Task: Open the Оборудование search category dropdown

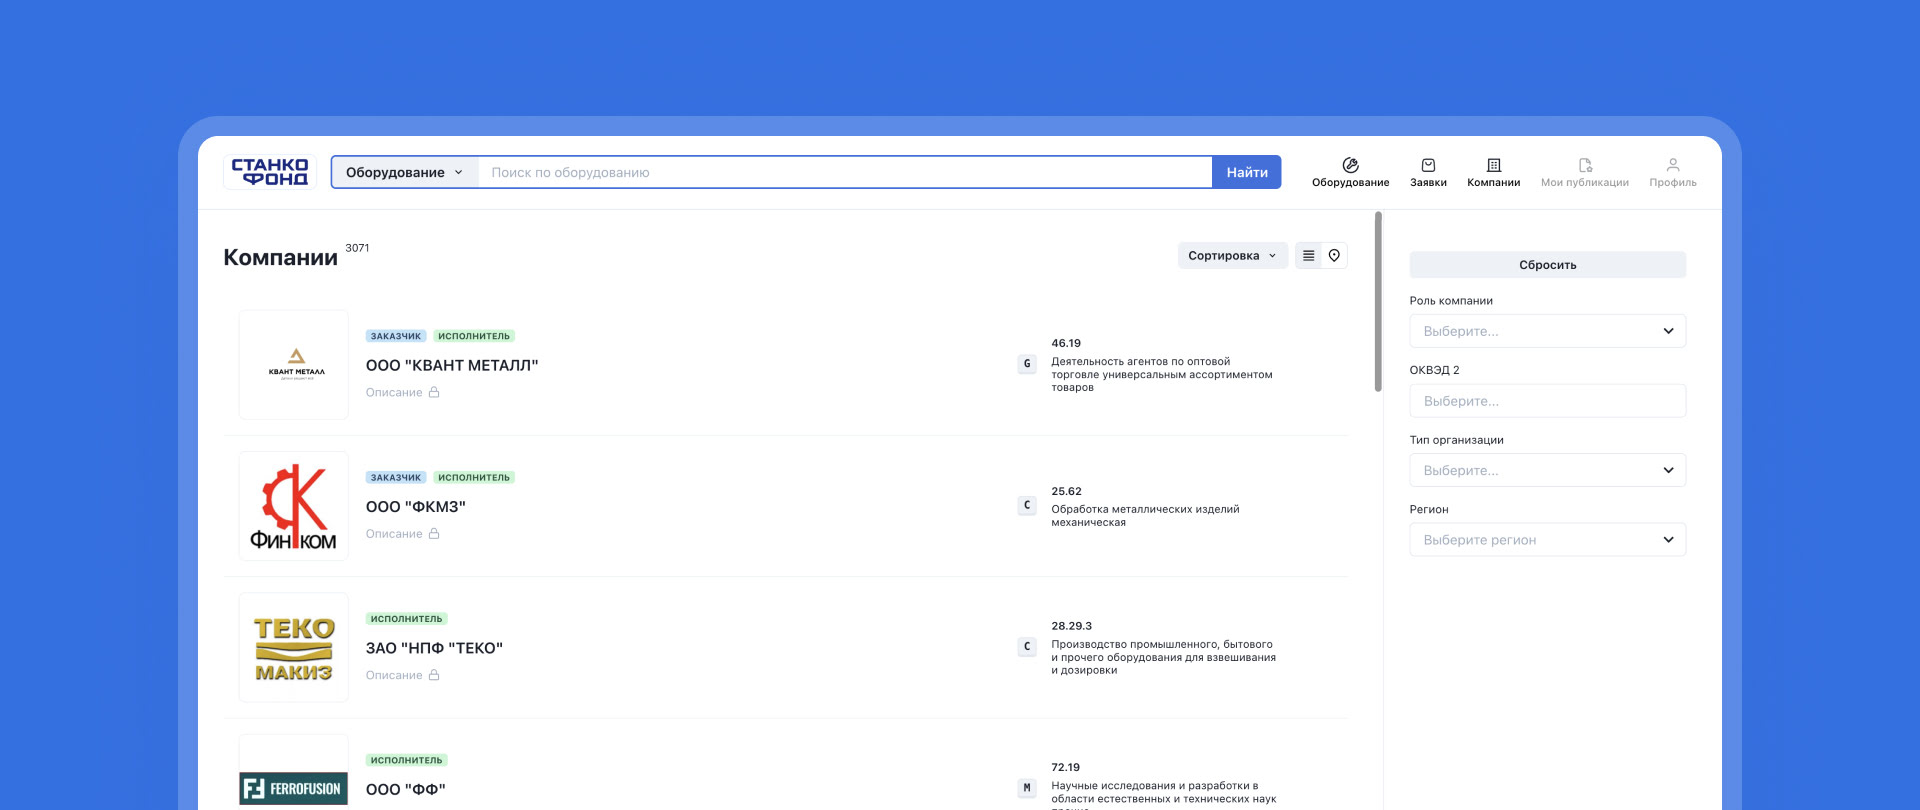Action: click(405, 172)
